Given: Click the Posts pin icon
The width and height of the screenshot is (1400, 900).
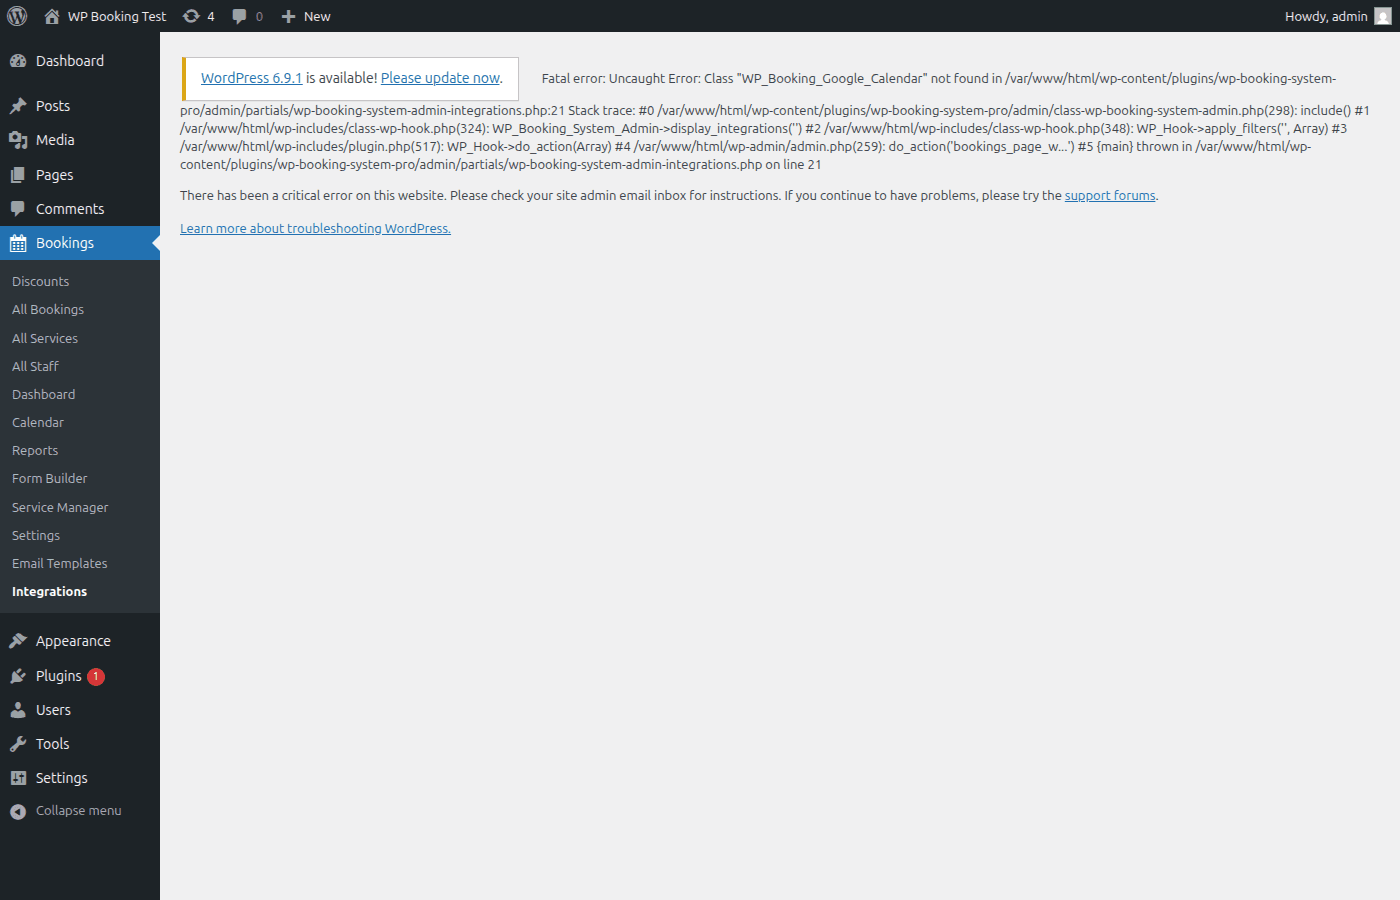Looking at the screenshot, I should (21, 105).
